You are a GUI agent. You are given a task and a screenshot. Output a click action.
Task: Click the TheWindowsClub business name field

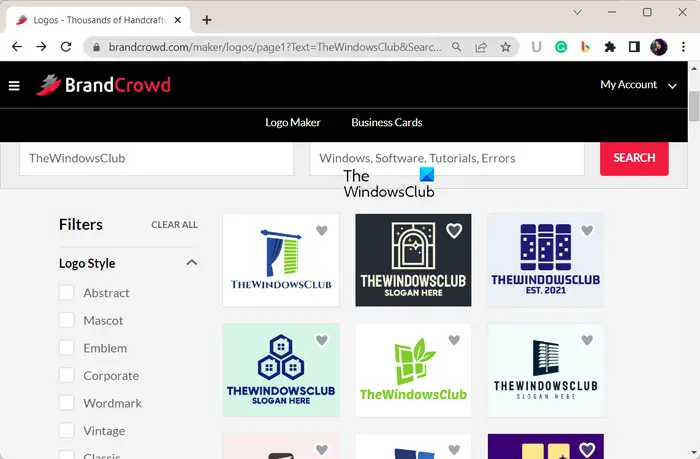157,159
